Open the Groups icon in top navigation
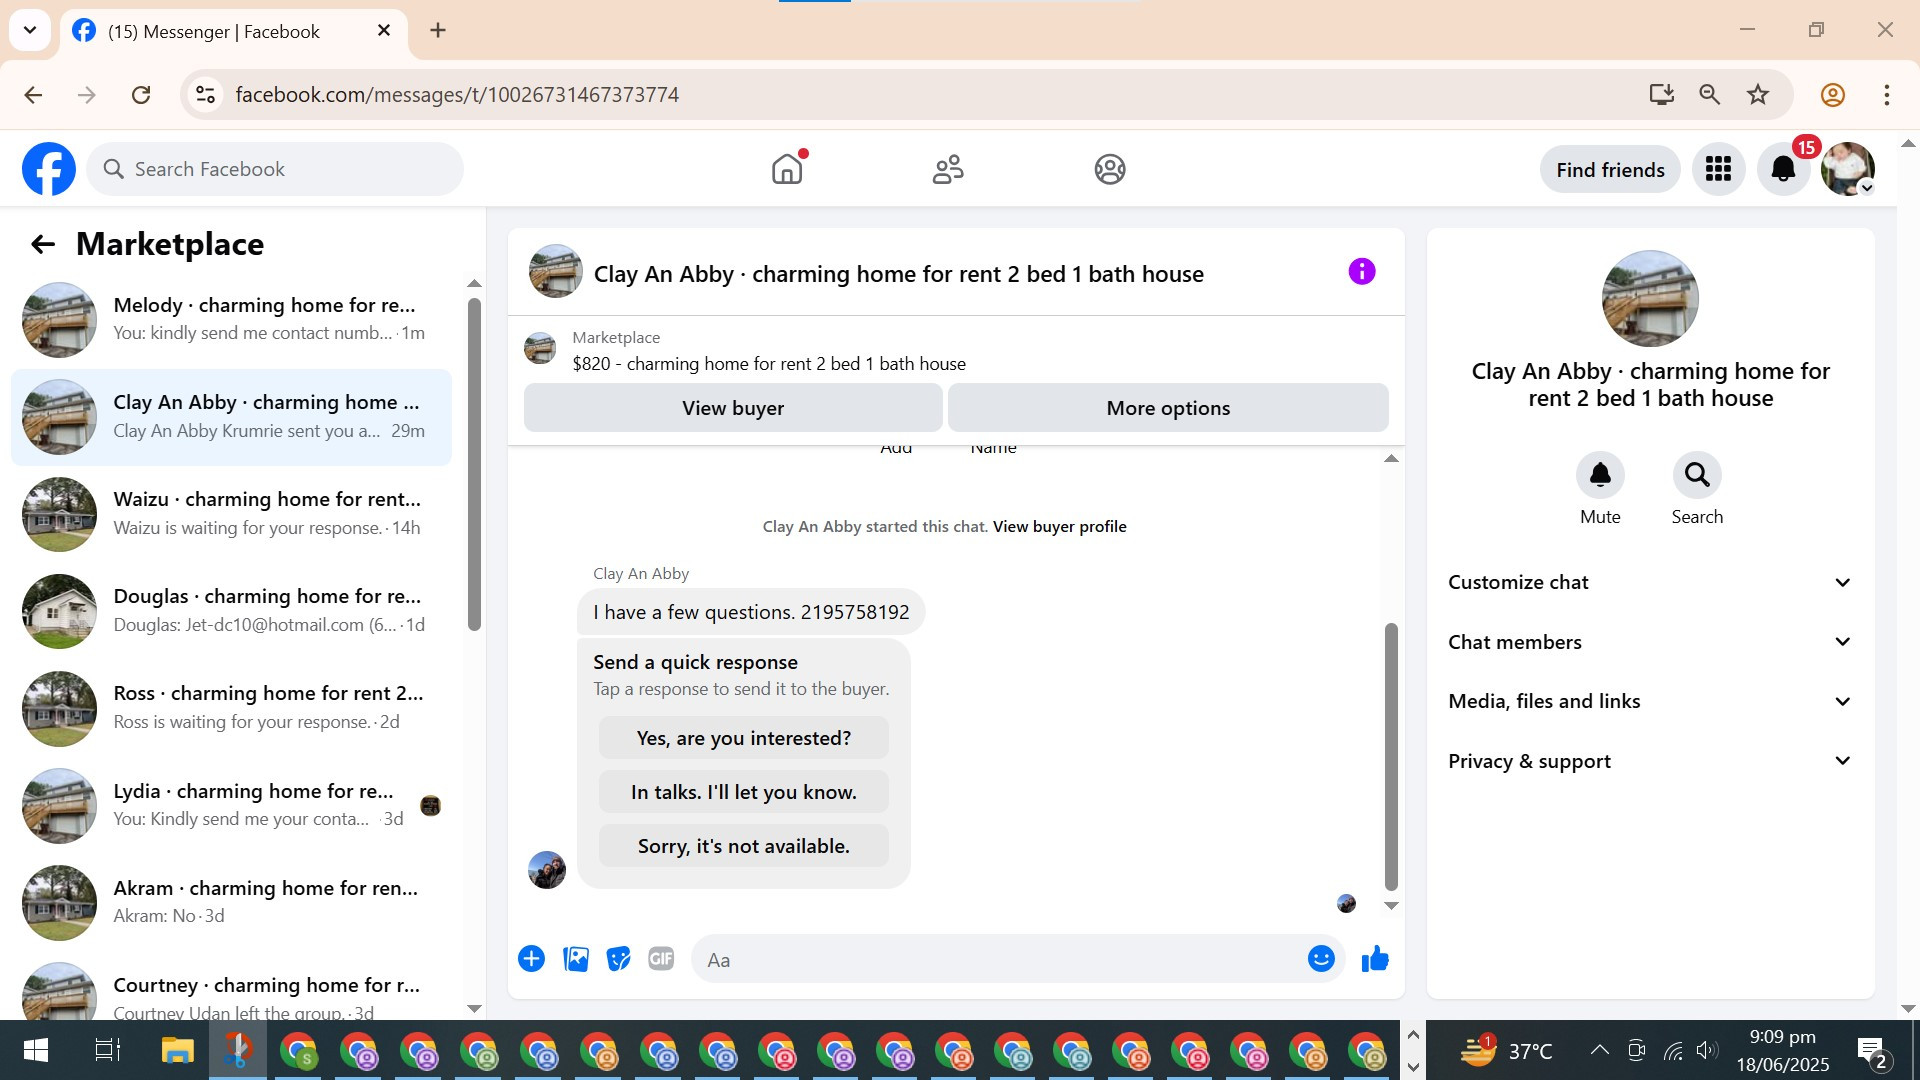This screenshot has width=1920, height=1080. (1110, 169)
